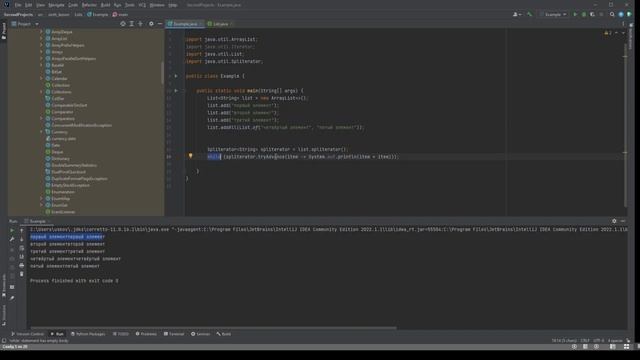Hide the Project tool window
The image size is (640, 360).
[160, 24]
